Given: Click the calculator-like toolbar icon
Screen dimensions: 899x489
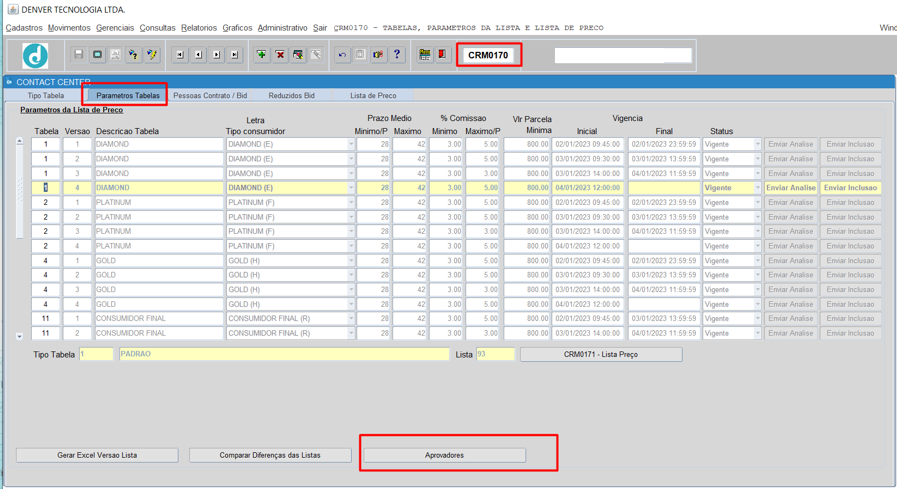Looking at the screenshot, I should pos(424,54).
